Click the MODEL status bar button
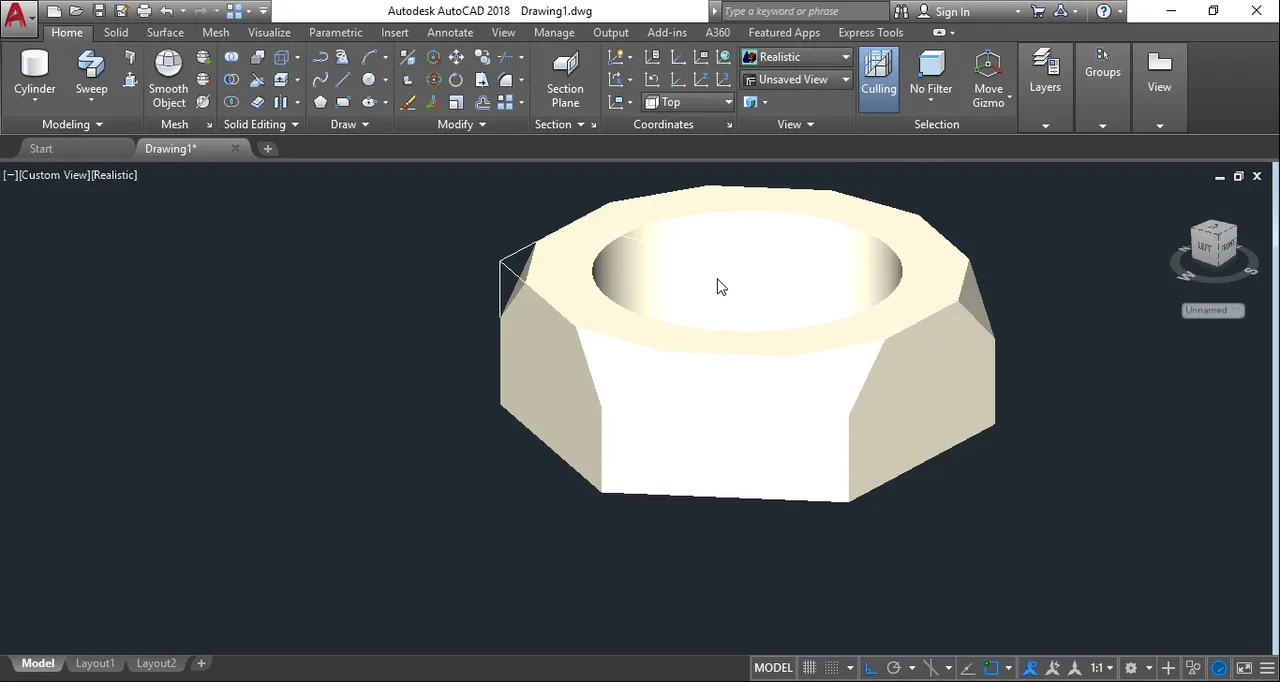Image resolution: width=1280 pixels, height=682 pixels. pos(773,668)
